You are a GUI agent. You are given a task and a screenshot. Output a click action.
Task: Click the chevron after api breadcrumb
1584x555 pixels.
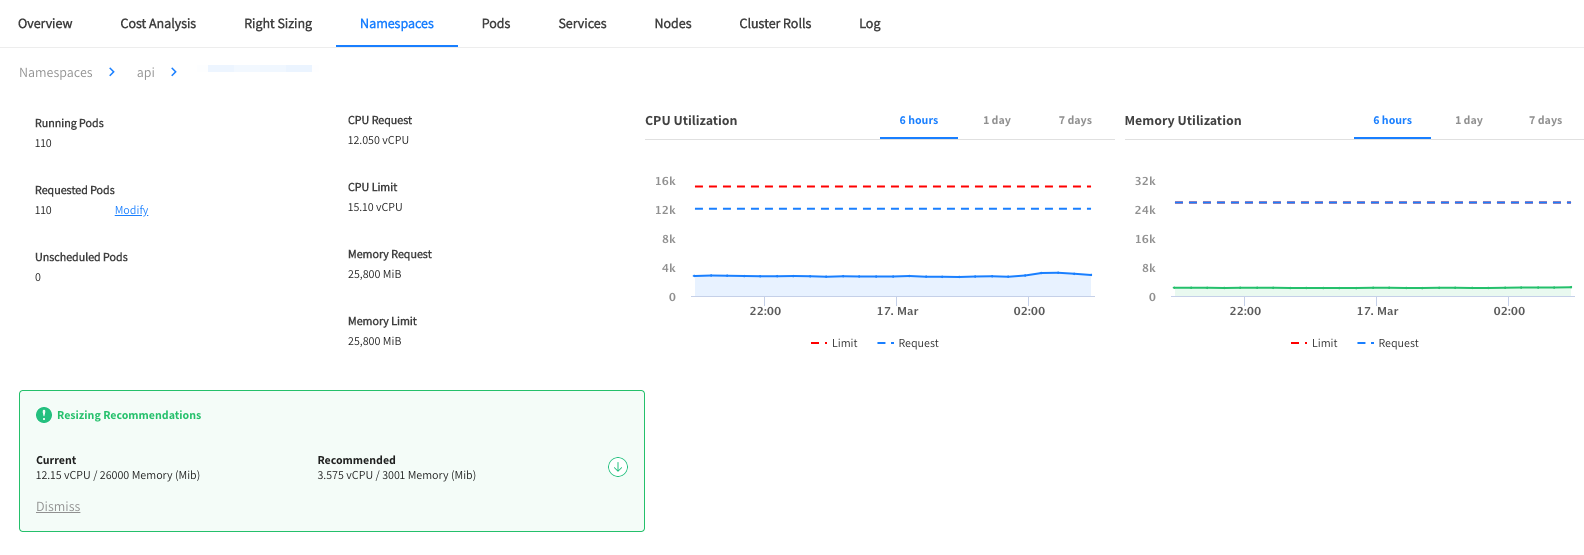pyautogui.click(x=174, y=72)
